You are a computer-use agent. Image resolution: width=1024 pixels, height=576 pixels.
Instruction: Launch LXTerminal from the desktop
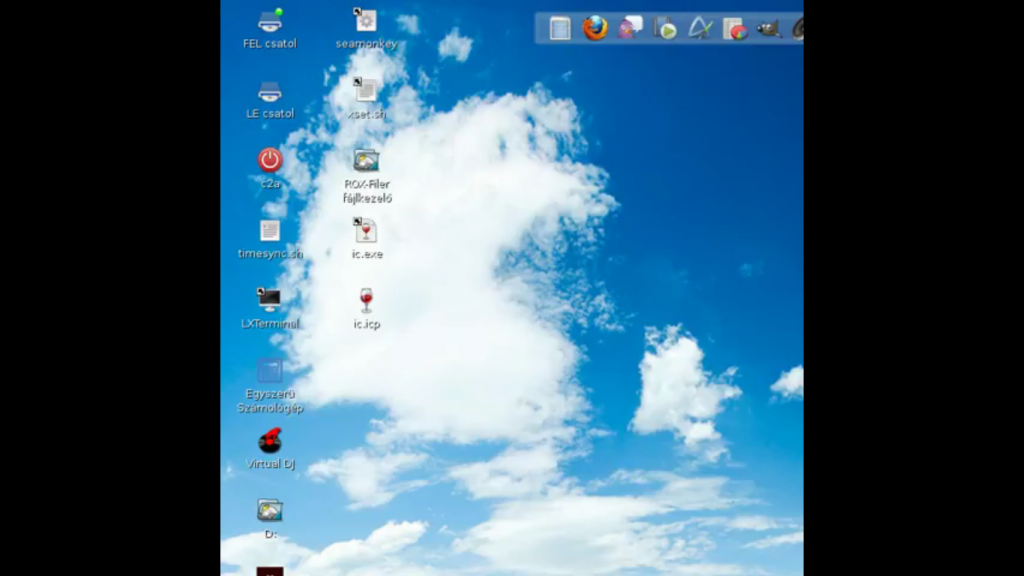[x=270, y=300]
